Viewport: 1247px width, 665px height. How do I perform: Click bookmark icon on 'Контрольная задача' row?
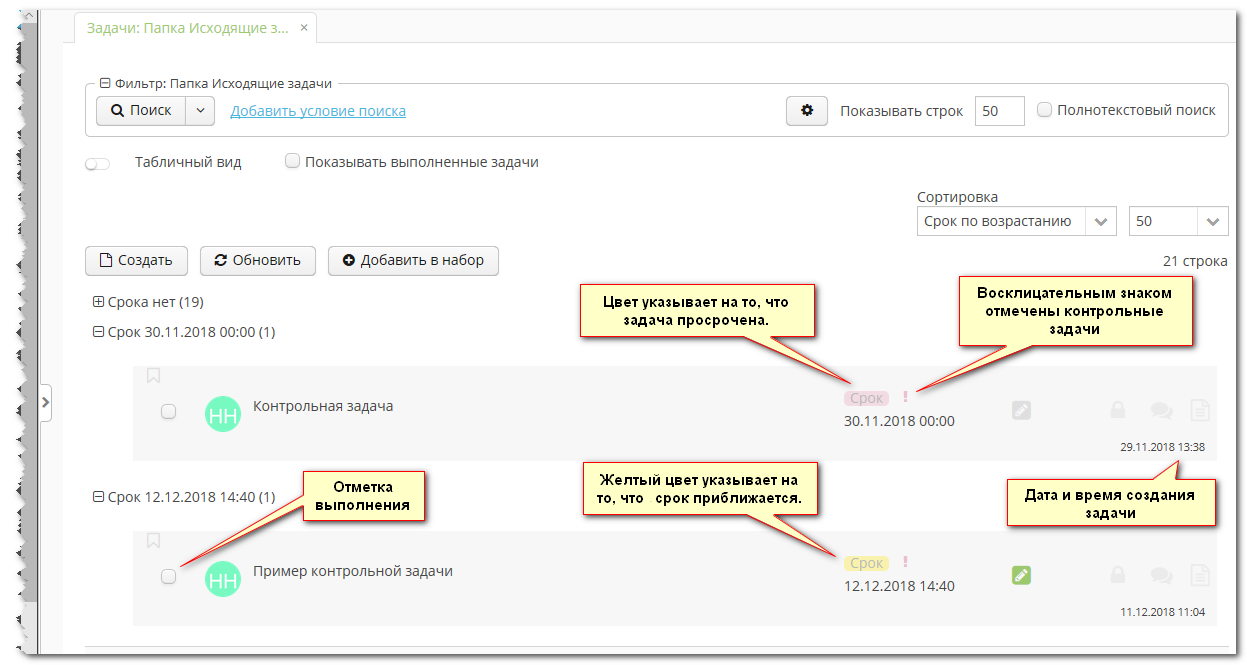click(154, 376)
